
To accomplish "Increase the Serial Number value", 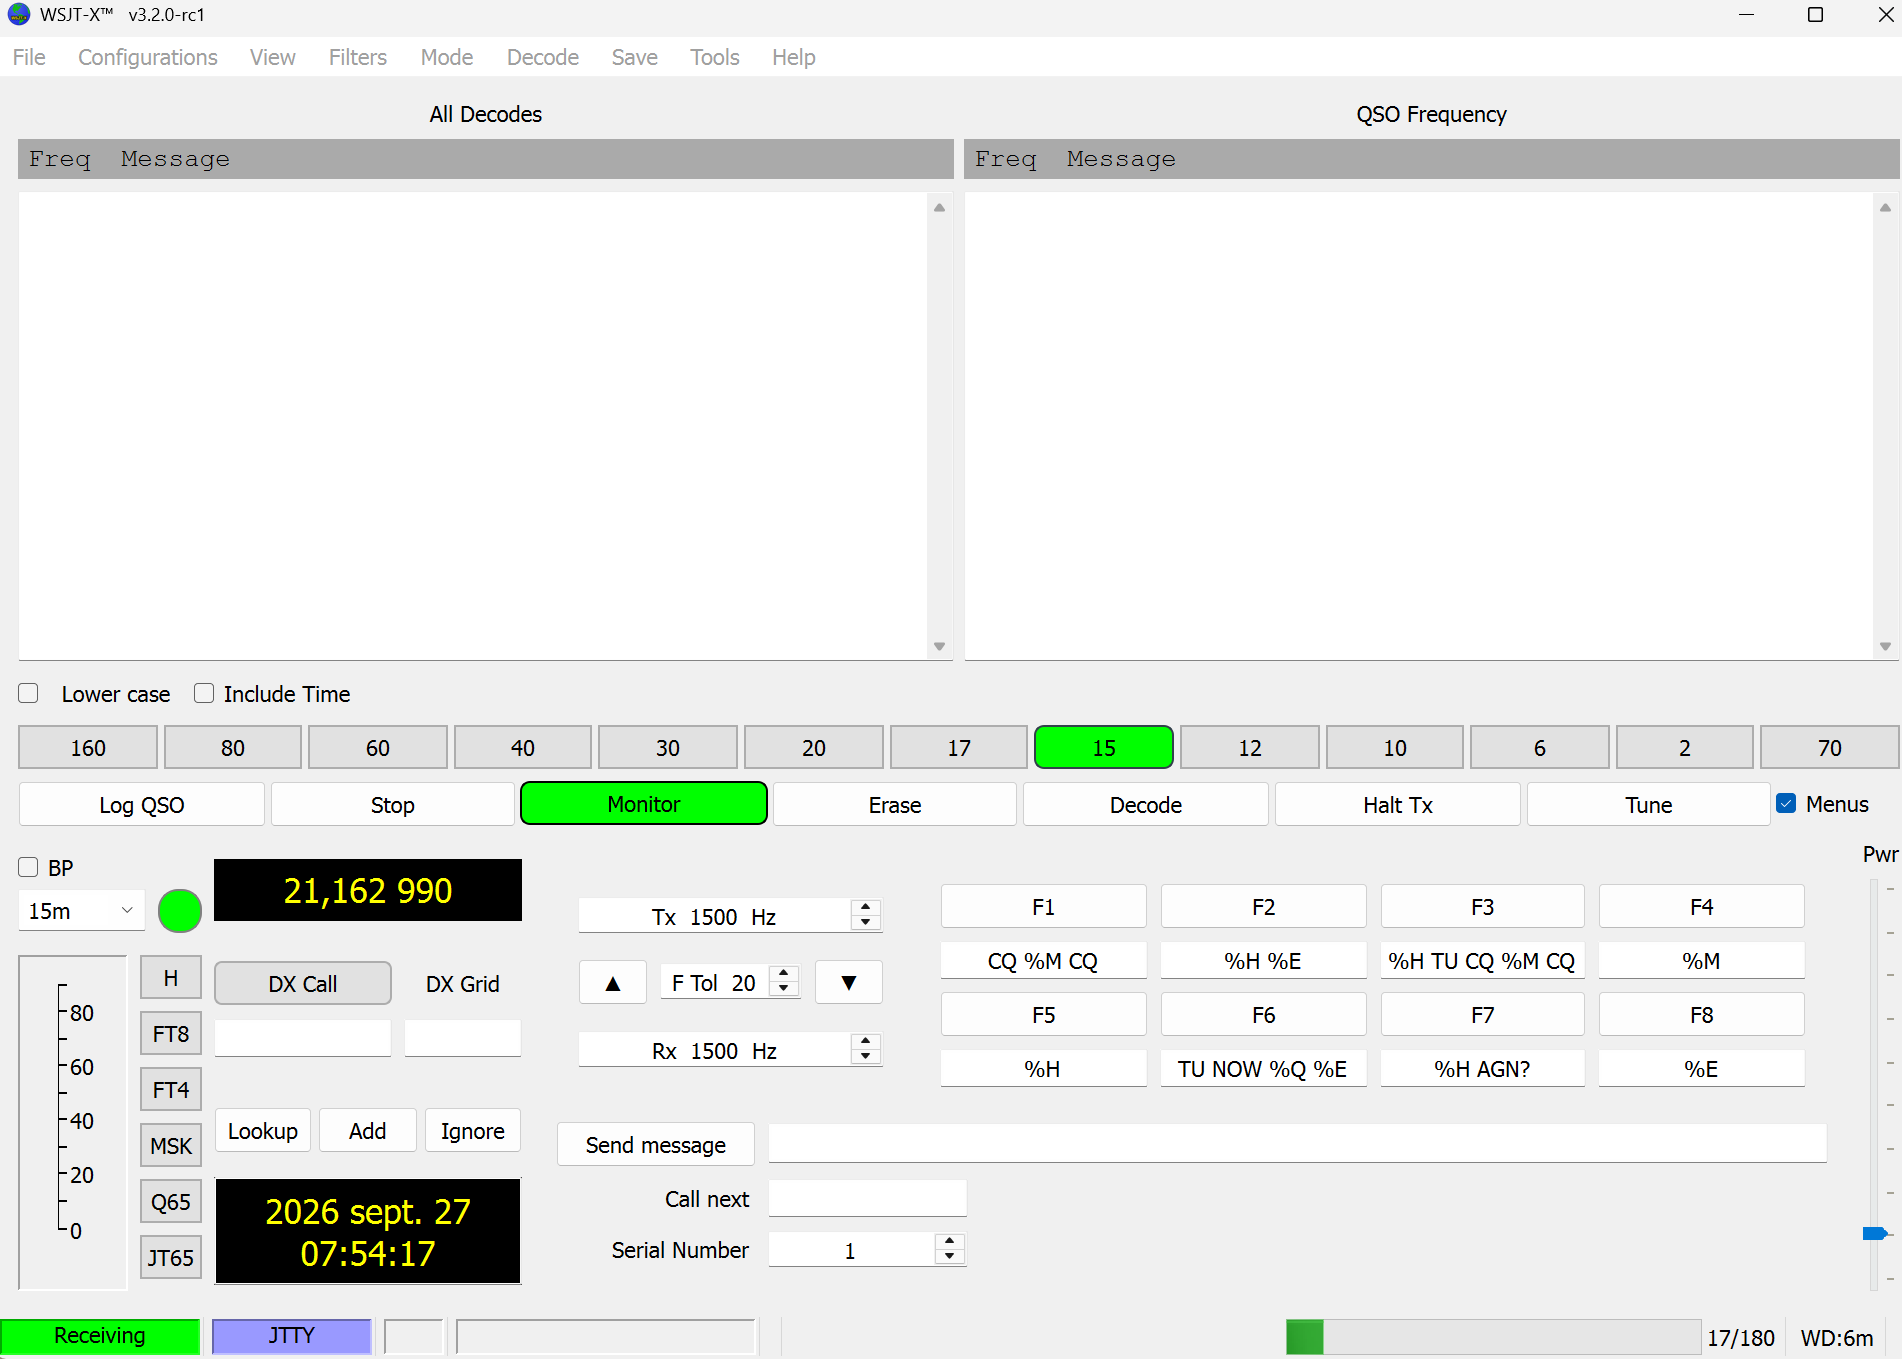I will [950, 1242].
